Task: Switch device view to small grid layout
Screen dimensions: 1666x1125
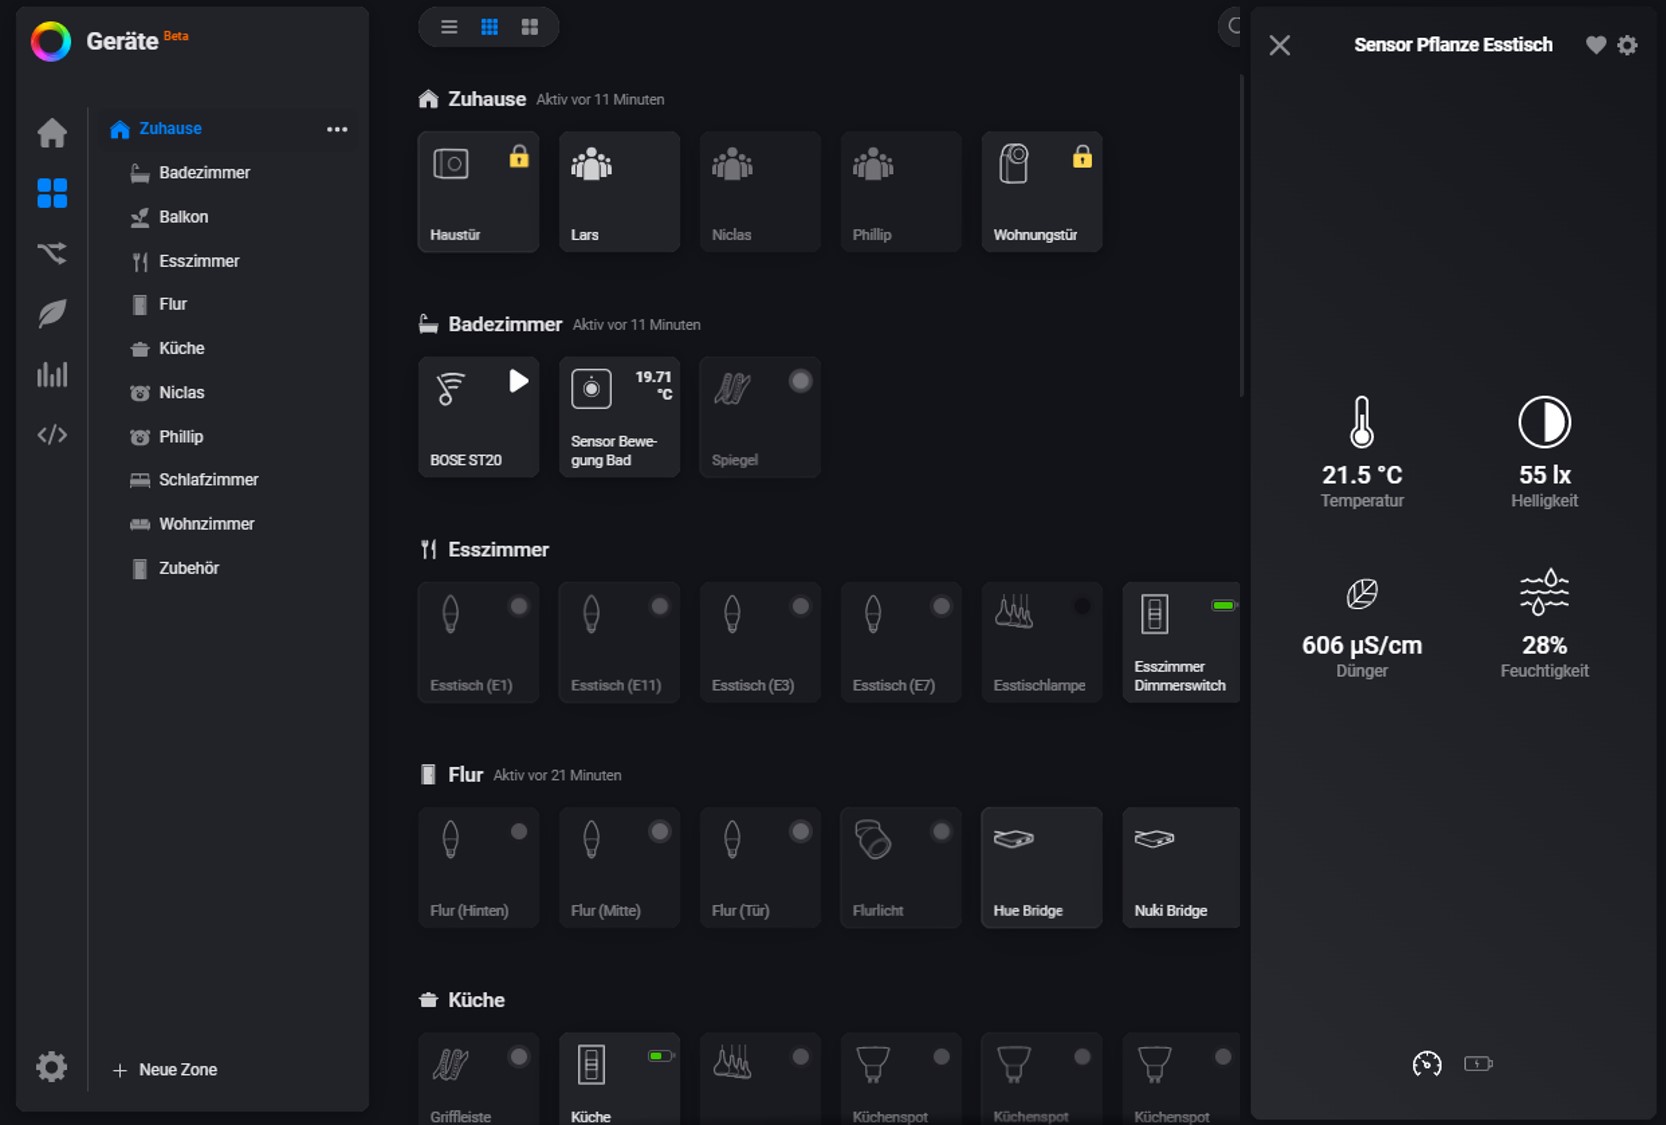Action: coord(489,27)
